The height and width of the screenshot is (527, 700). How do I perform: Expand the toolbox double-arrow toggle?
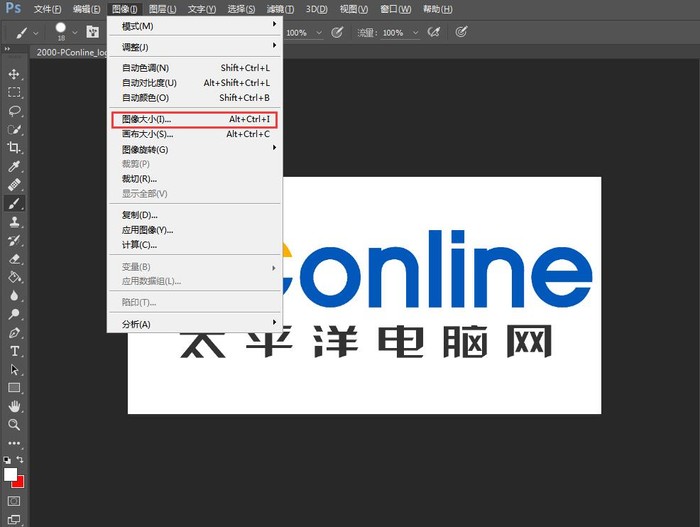(x=7, y=49)
